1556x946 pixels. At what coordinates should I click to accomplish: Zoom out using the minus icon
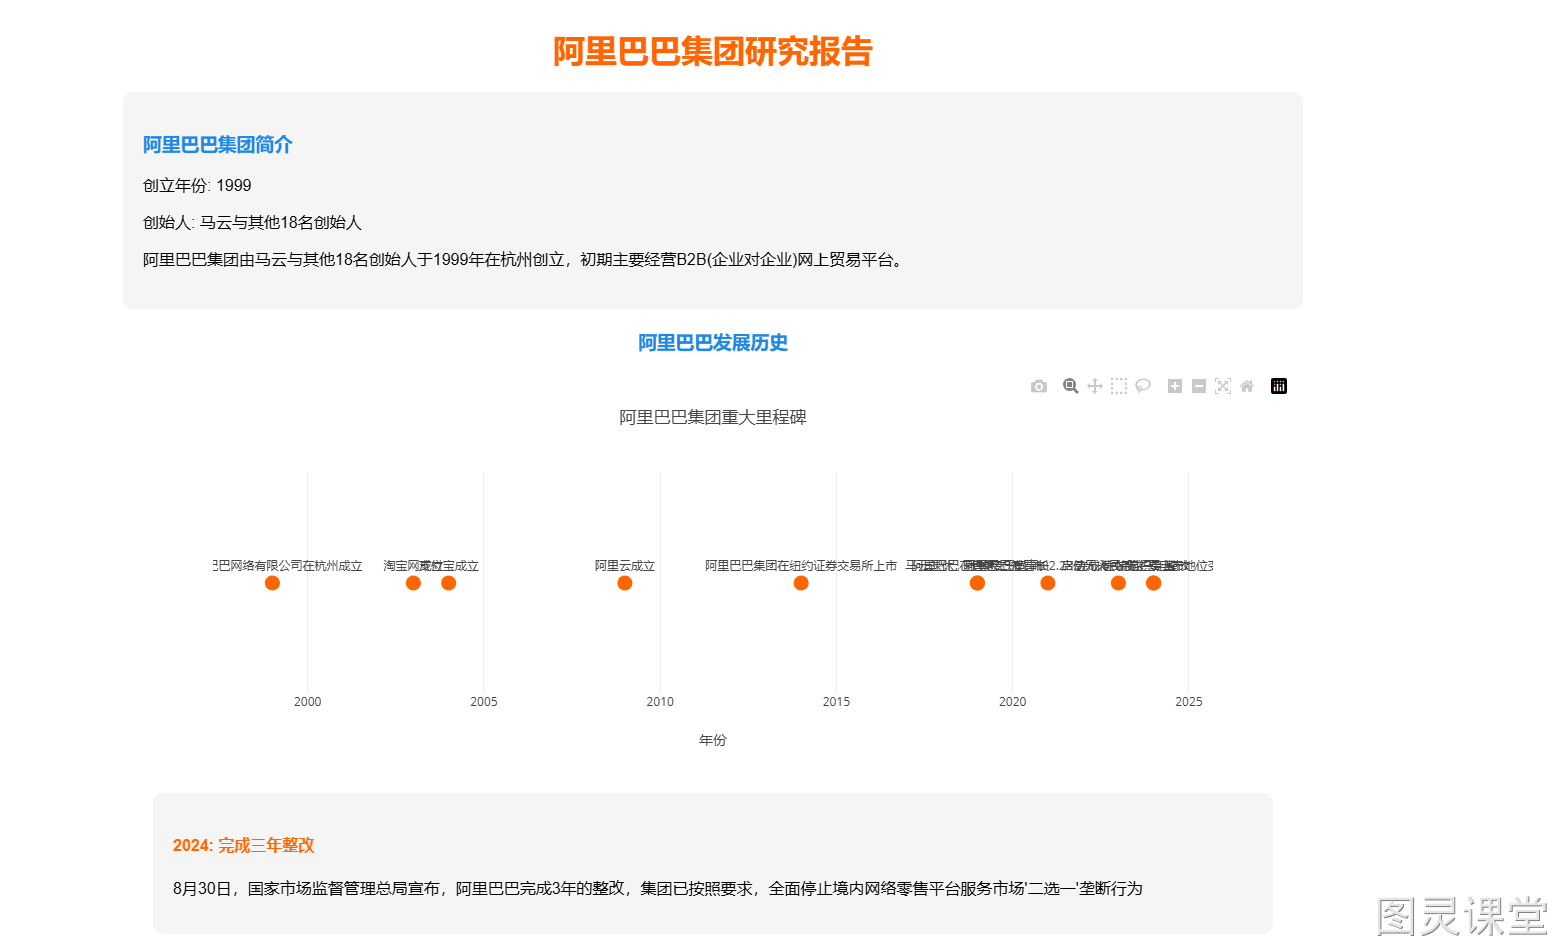[x=1199, y=386]
